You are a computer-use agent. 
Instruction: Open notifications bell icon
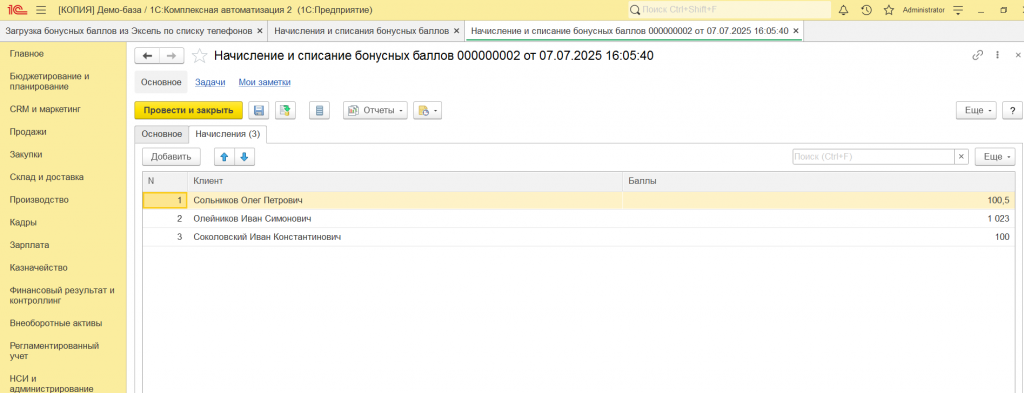click(x=843, y=10)
